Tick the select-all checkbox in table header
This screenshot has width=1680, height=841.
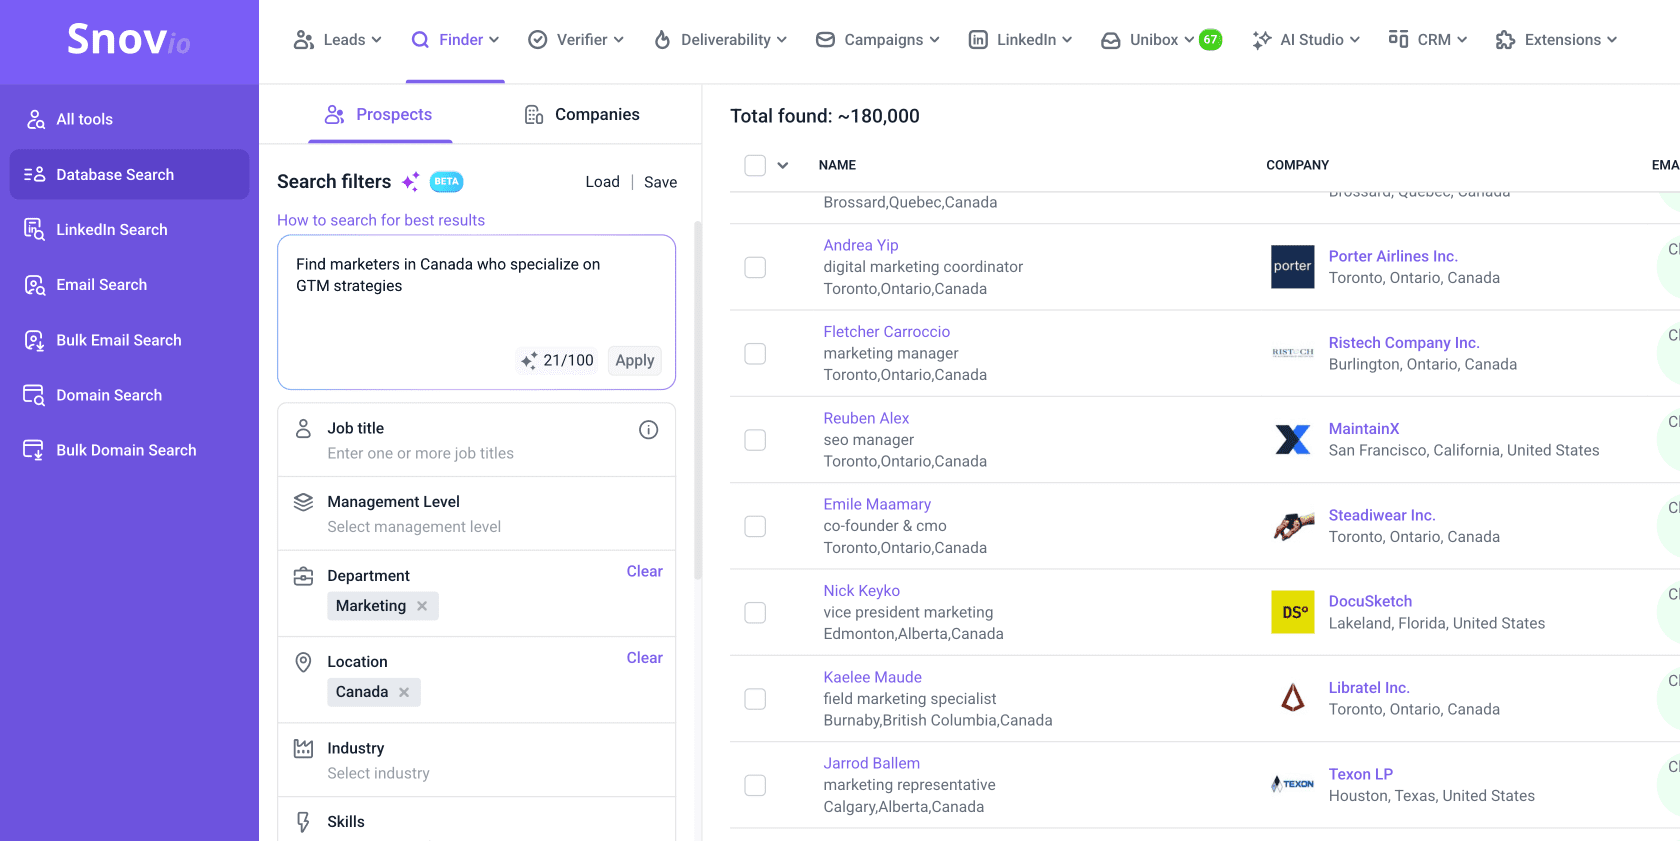755,165
